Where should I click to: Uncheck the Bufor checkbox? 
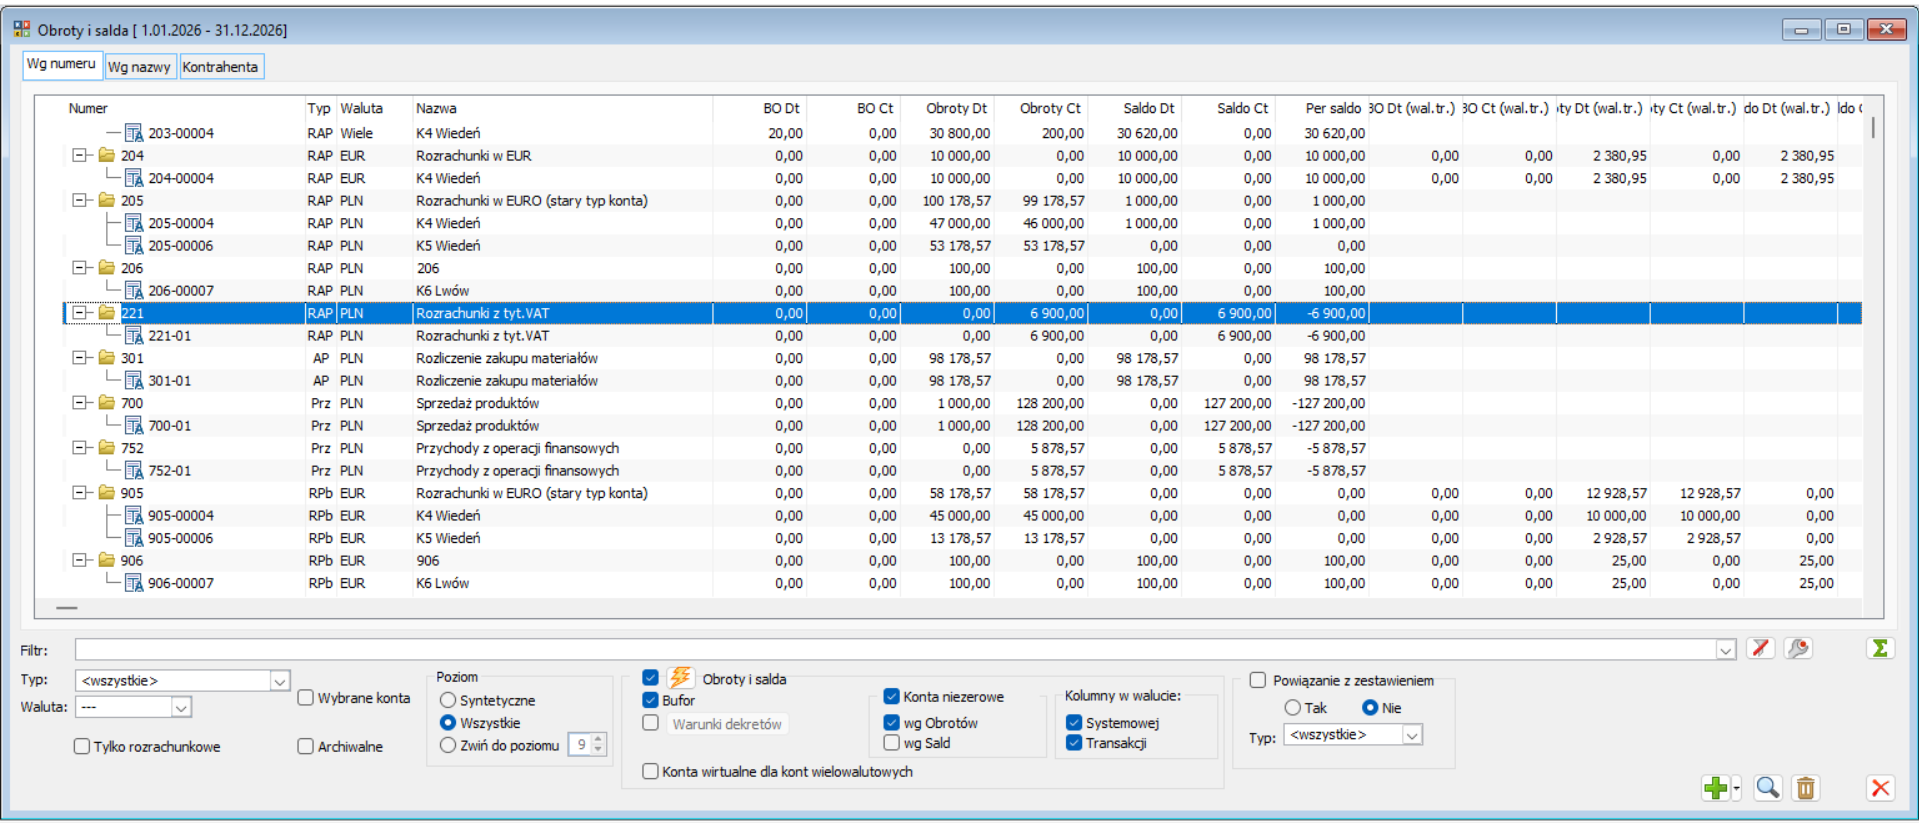click(651, 700)
